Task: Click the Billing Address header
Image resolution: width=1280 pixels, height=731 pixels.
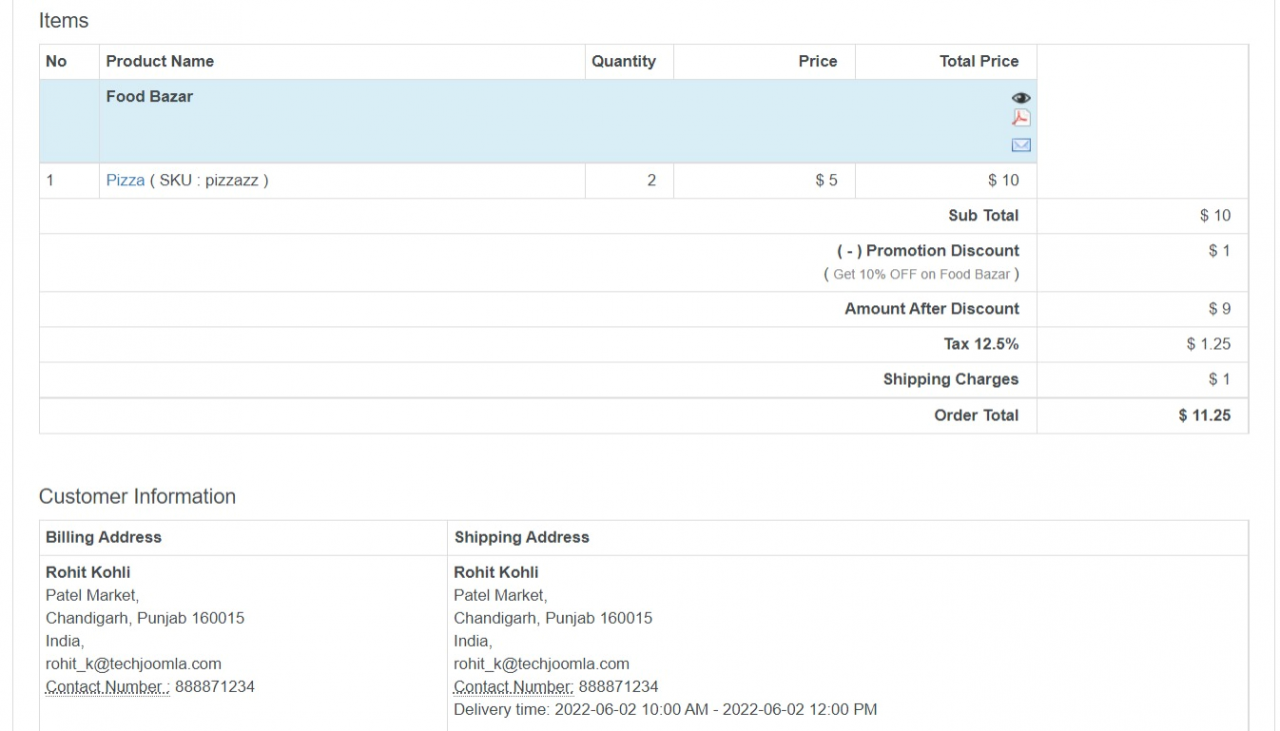Action: click(x=103, y=538)
